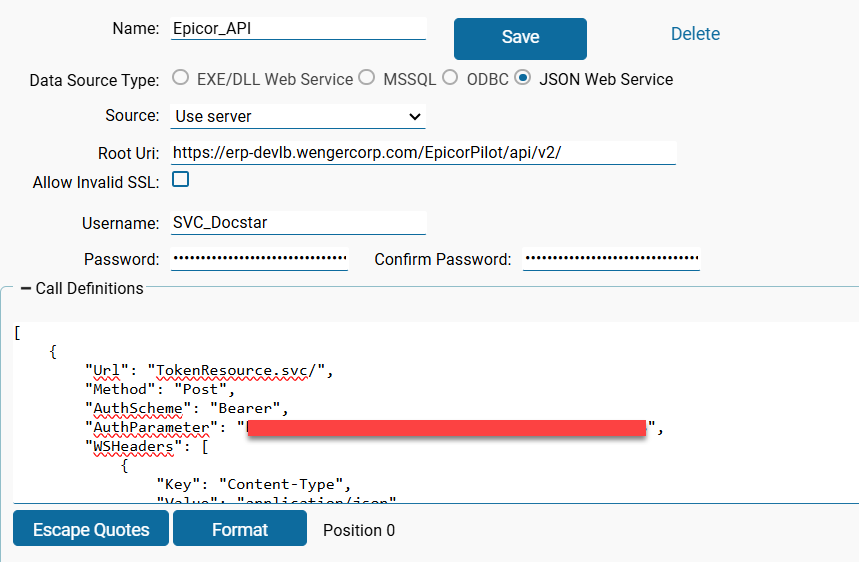Select EXE/DLL Web Service radio button
Viewport: 859px width, 562px height.
pyautogui.click(x=180, y=78)
